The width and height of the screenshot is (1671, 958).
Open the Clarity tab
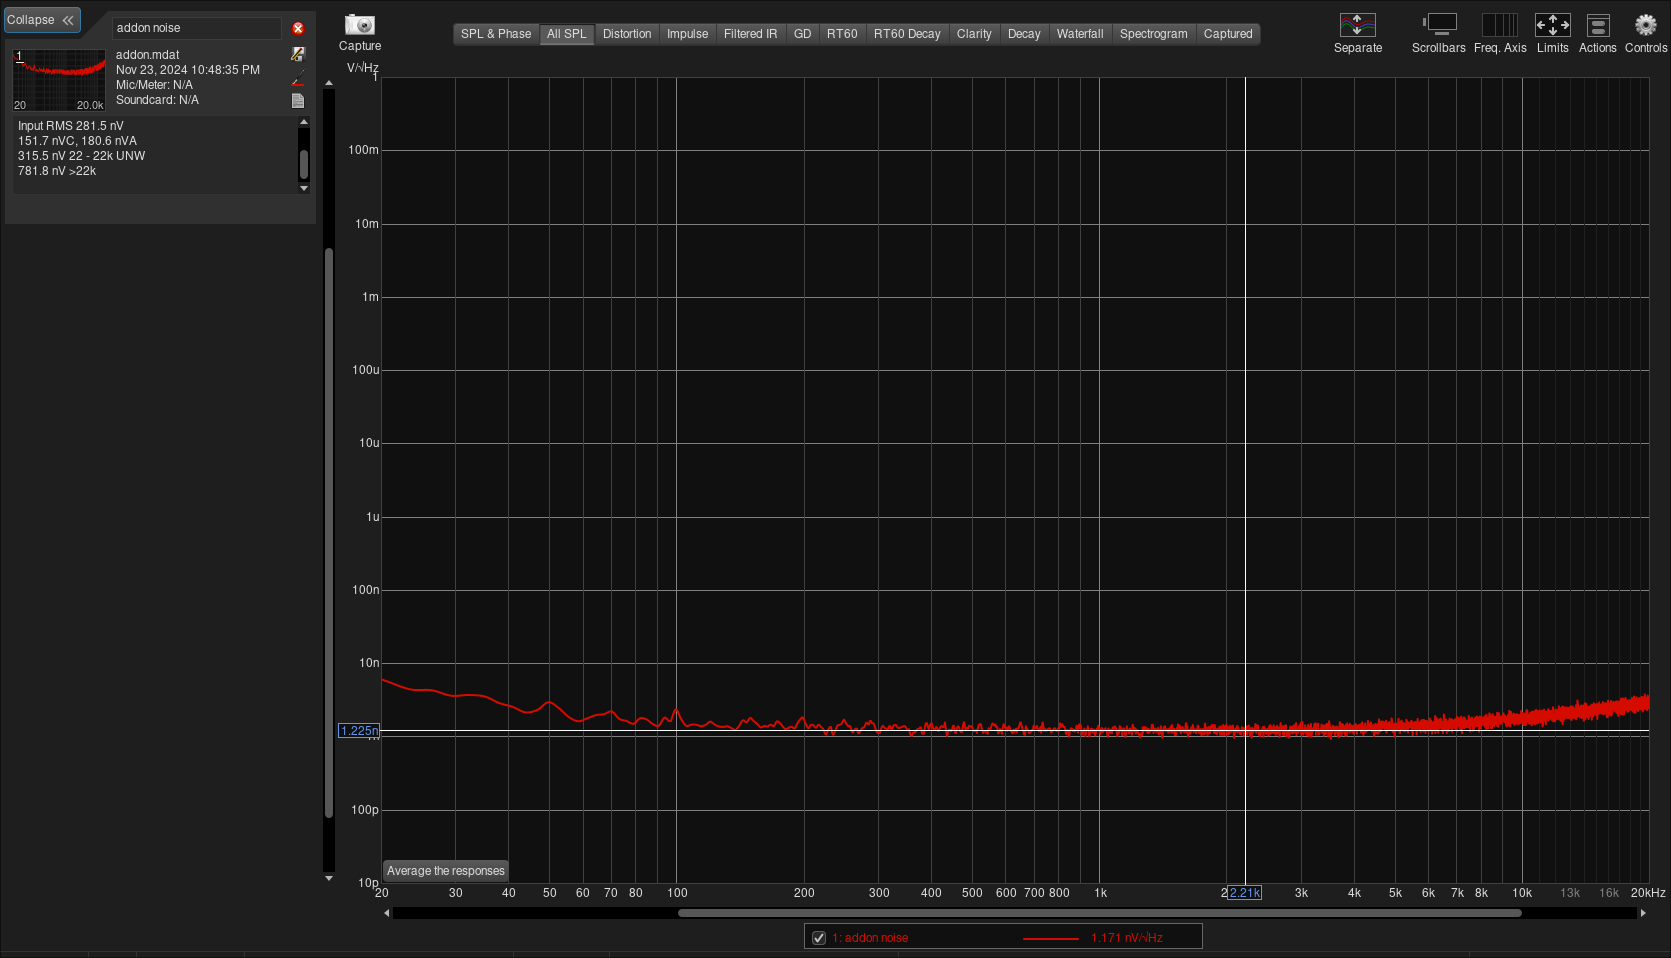(x=974, y=34)
